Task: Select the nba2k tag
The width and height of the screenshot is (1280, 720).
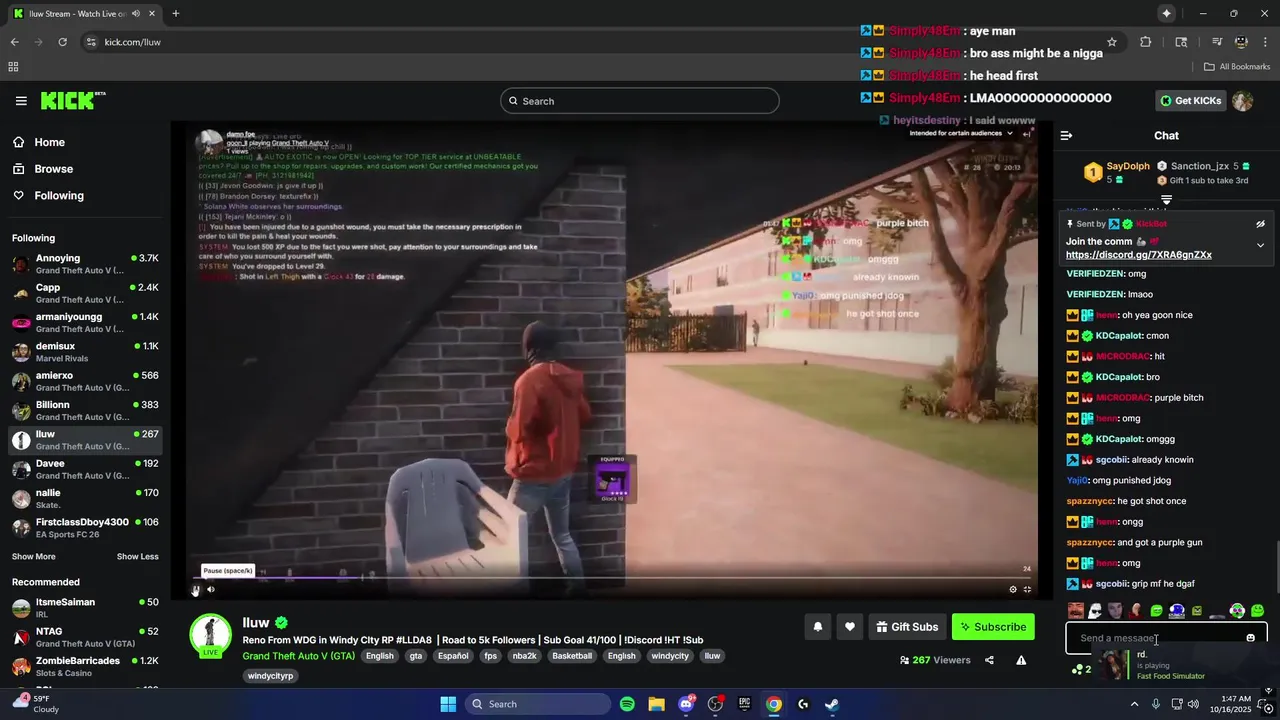Action: click(x=524, y=656)
